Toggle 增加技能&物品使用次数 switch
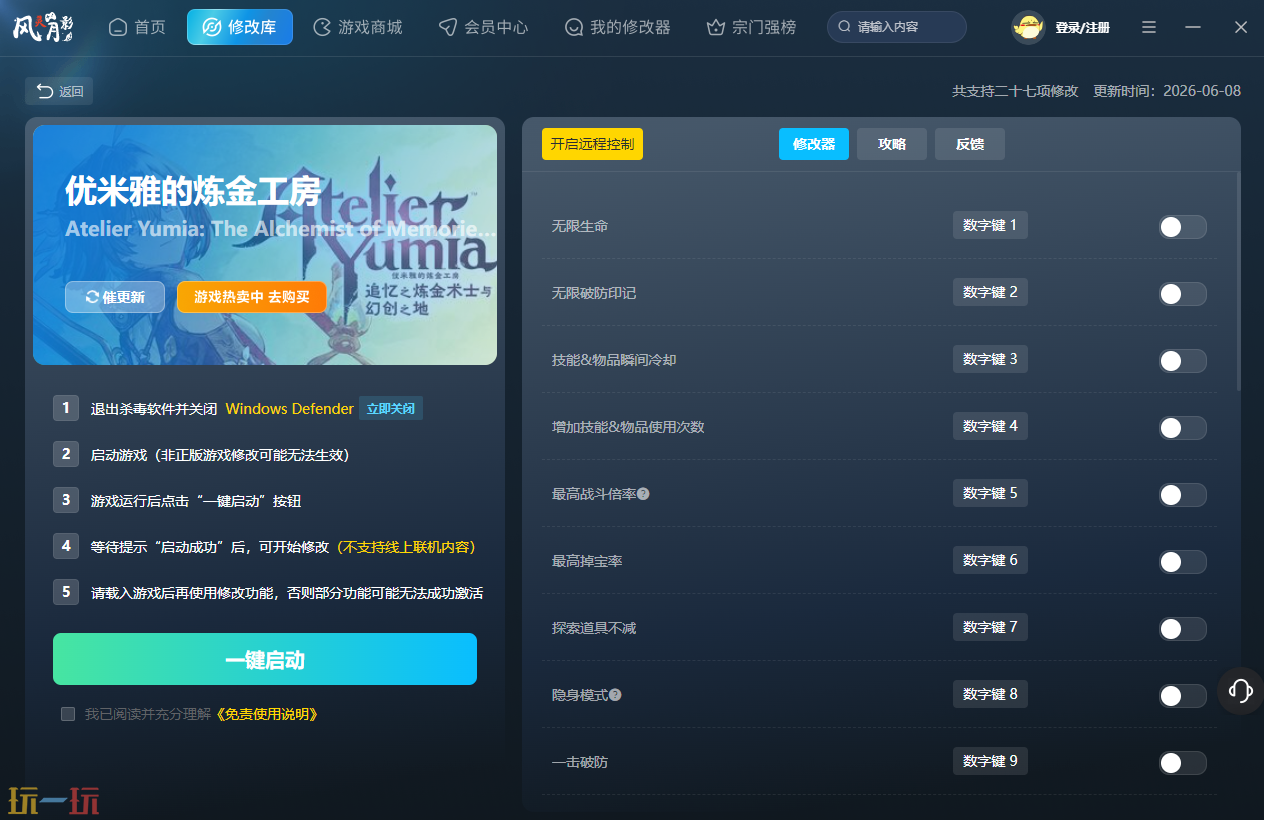Image resolution: width=1264 pixels, height=820 pixels. [x=1183, y=428]
